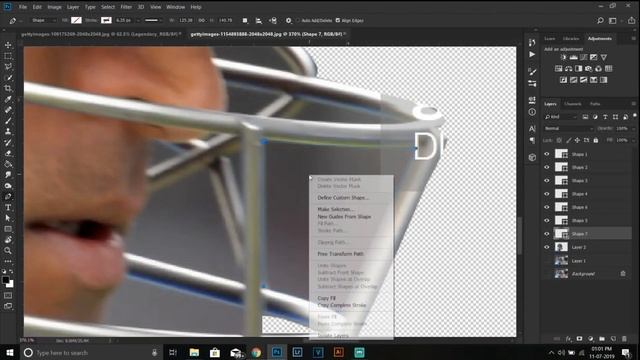The image size is (640, 360).
Task: Delete layer using trash icon
Action: point(624,339)
